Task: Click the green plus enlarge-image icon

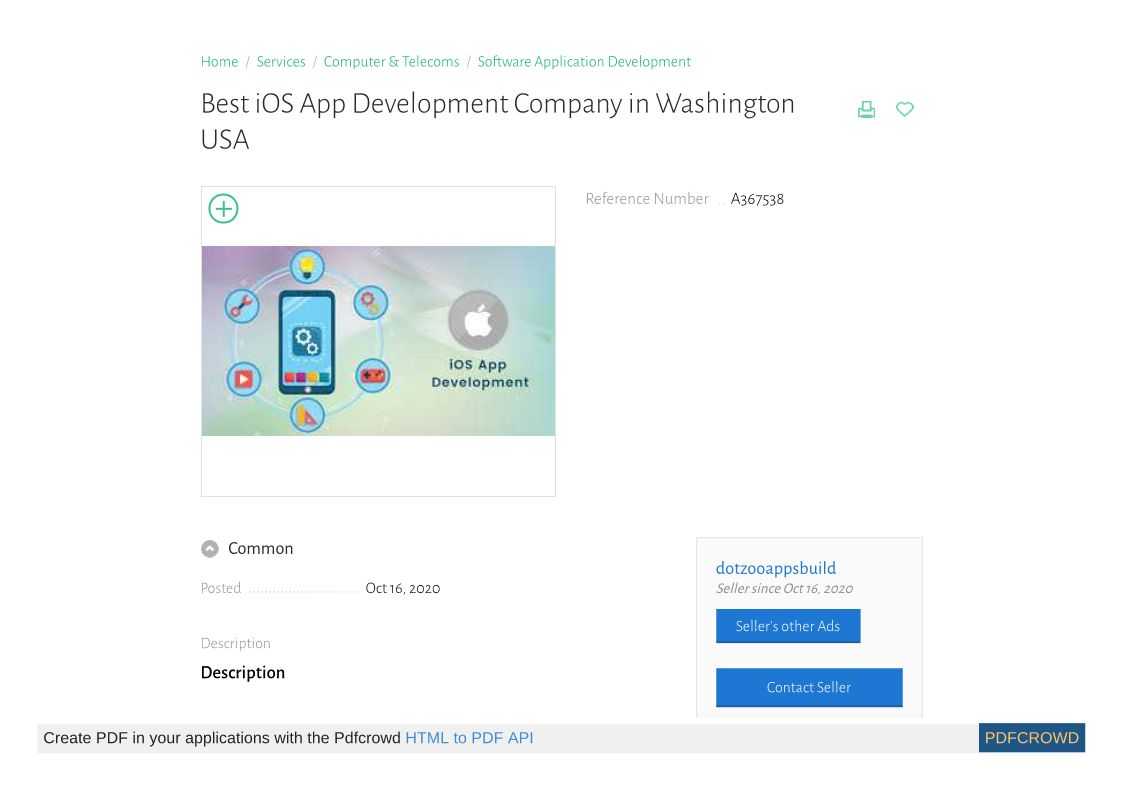Action: pyautogui.click(x=223, y=209)
